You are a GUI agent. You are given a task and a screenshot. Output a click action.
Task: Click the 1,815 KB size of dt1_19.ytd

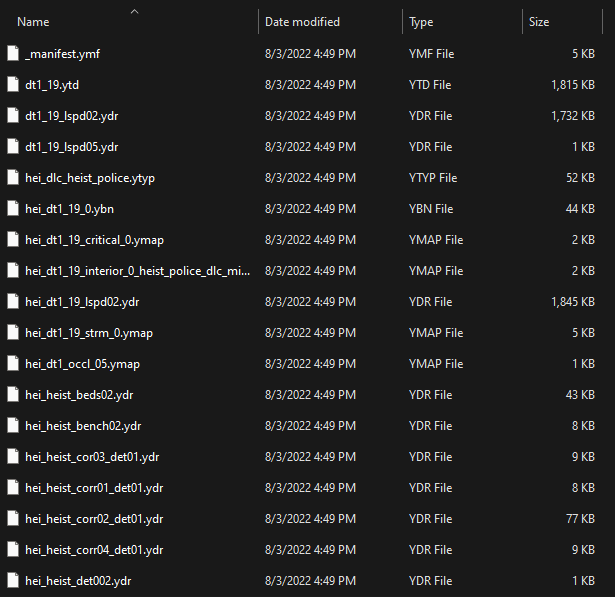(573, 85)
